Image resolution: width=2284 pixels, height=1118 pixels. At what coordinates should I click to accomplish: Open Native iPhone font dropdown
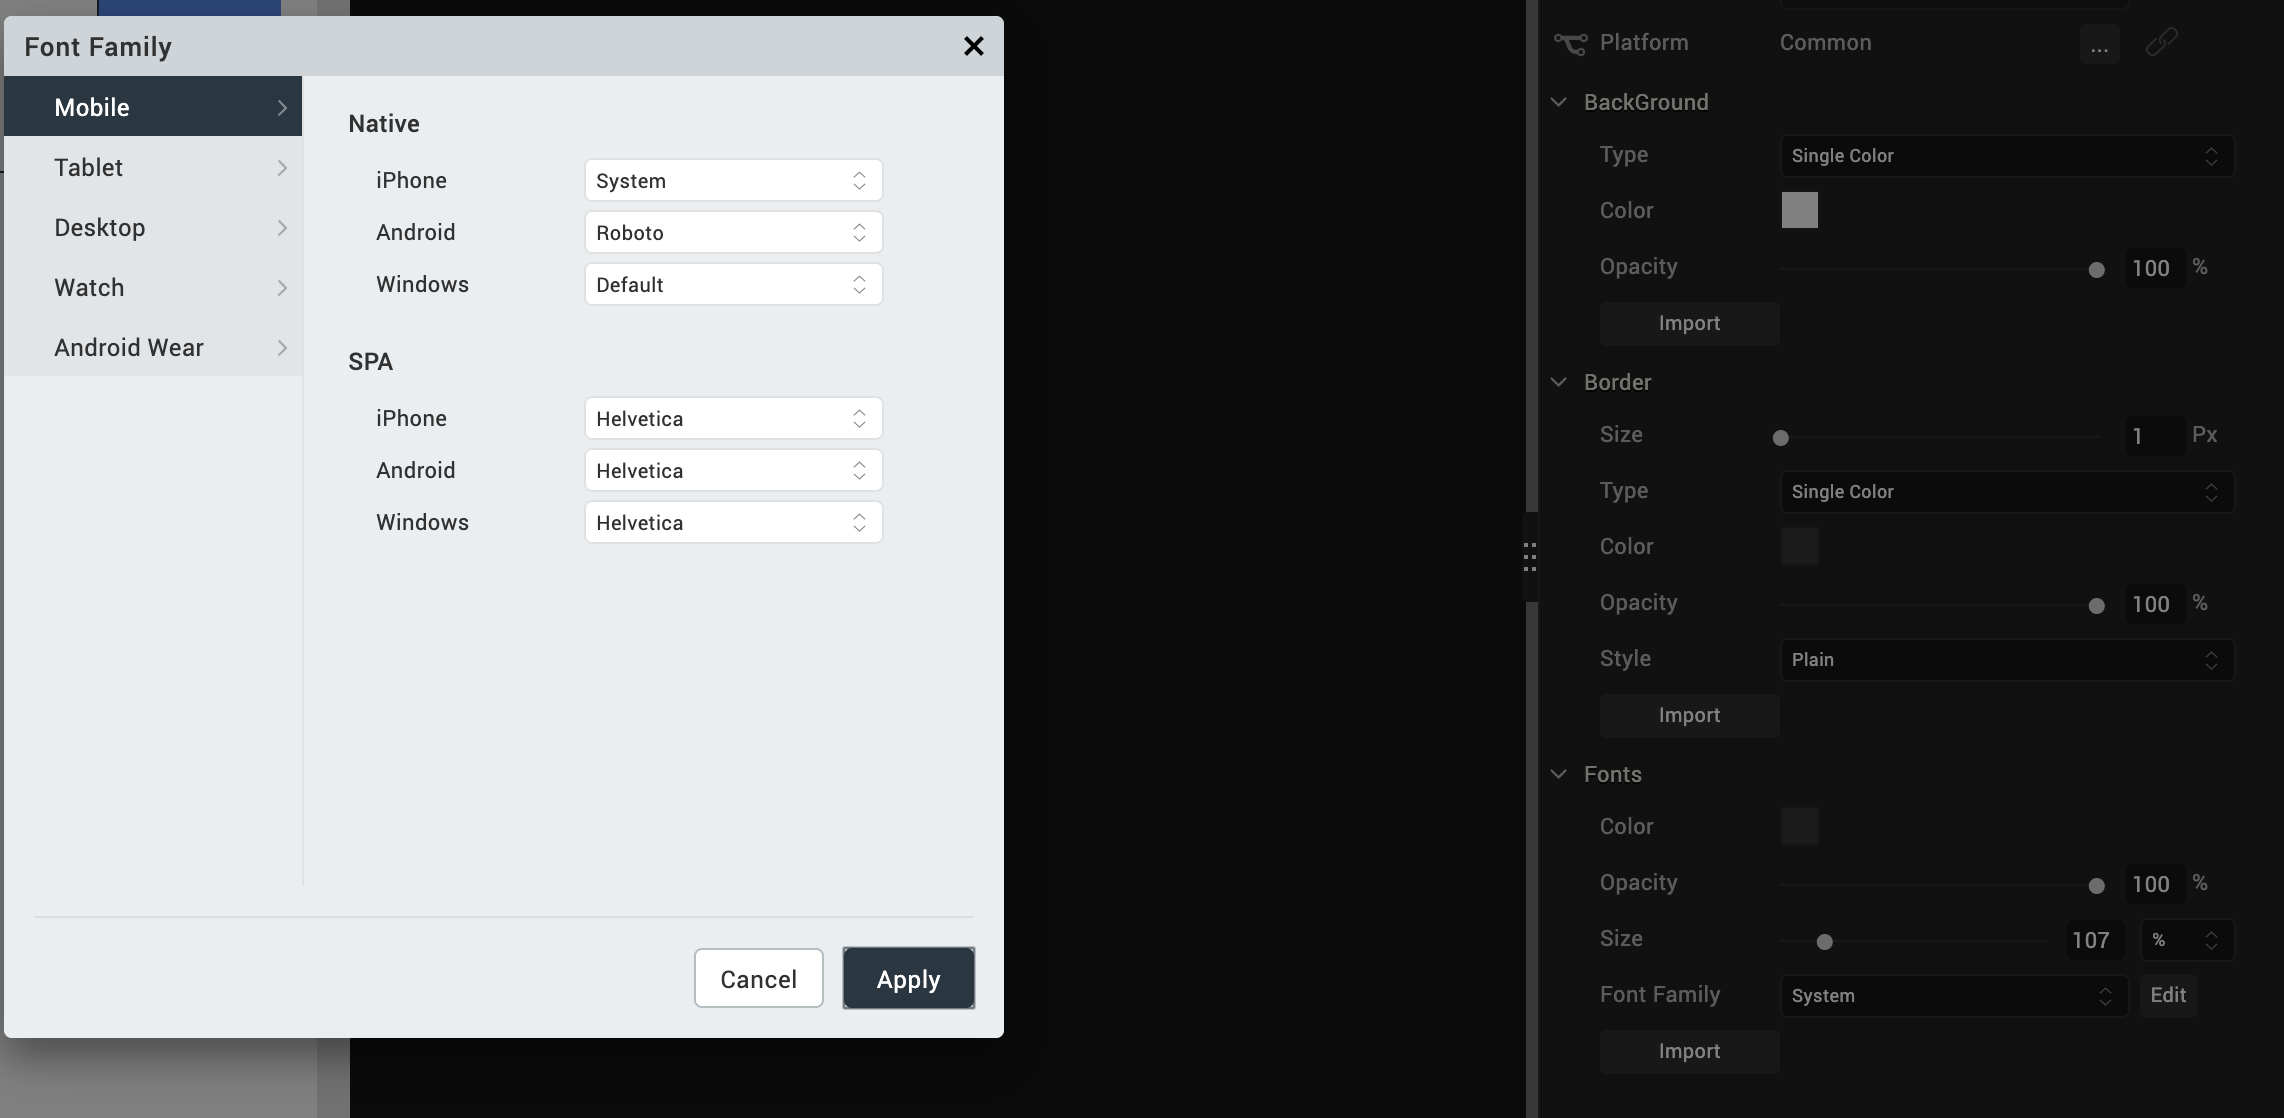(x=733, y=181)
